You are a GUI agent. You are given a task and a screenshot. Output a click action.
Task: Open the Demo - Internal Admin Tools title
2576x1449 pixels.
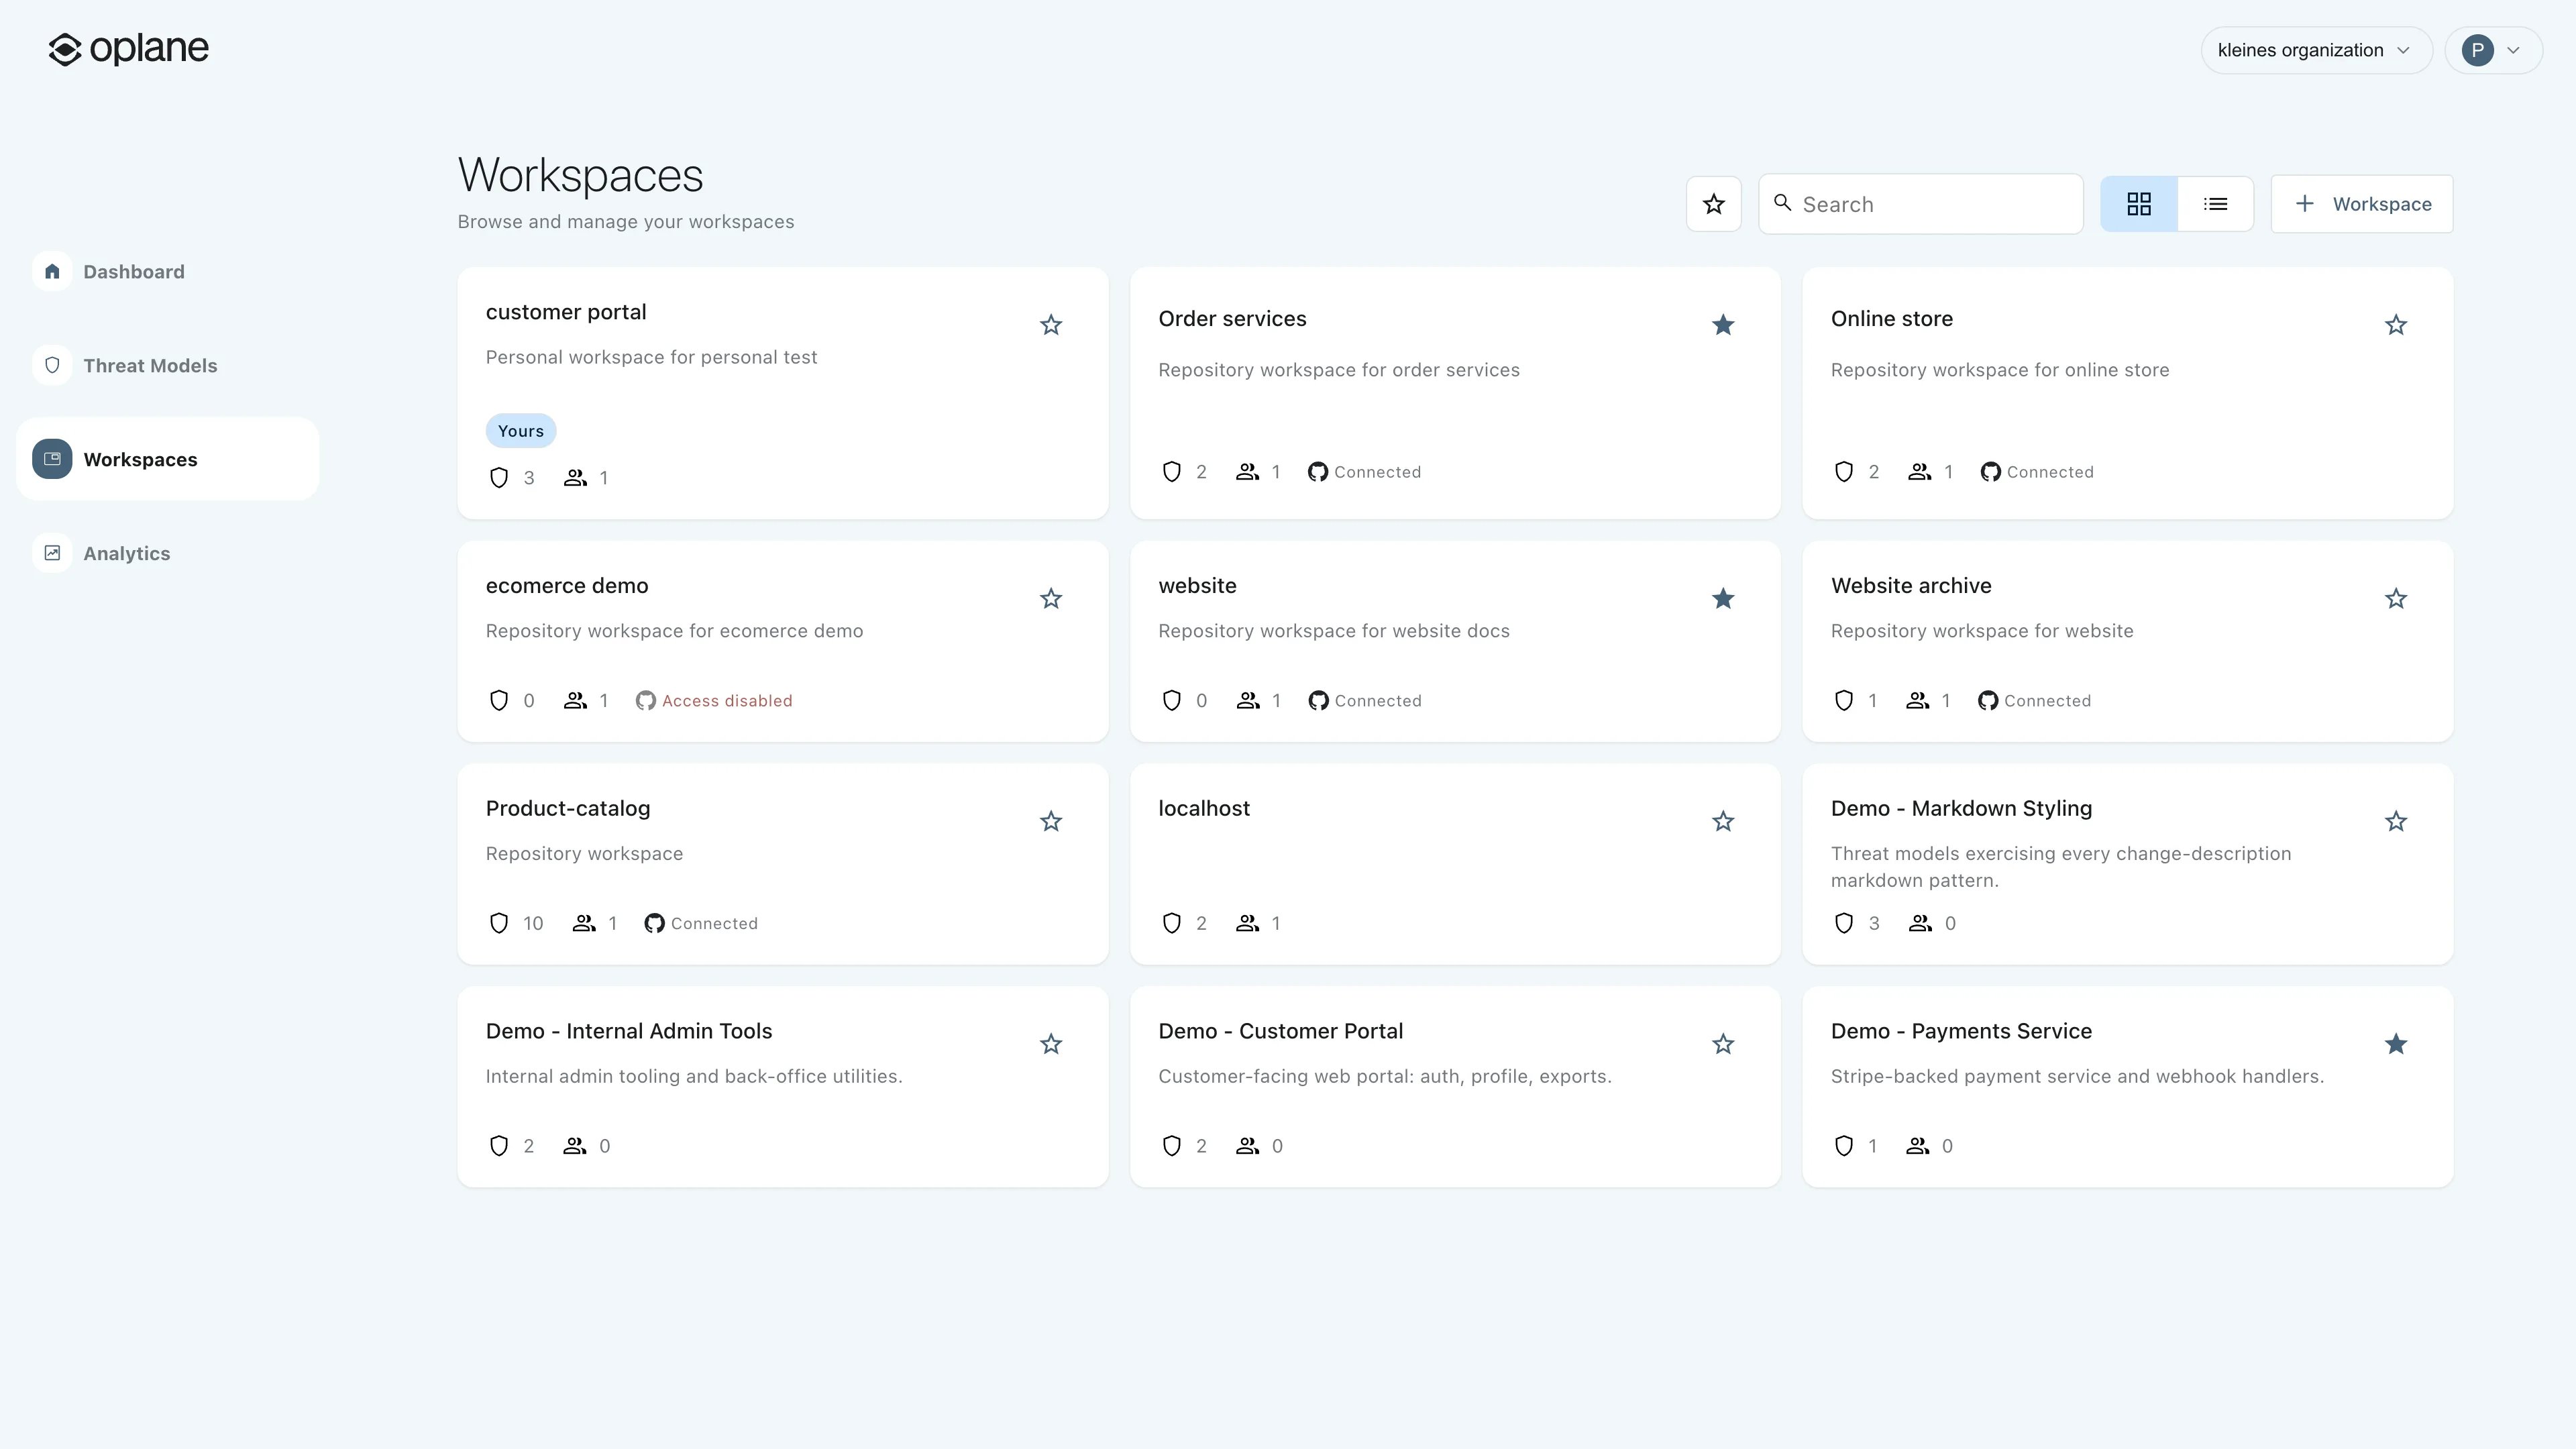629,1031
